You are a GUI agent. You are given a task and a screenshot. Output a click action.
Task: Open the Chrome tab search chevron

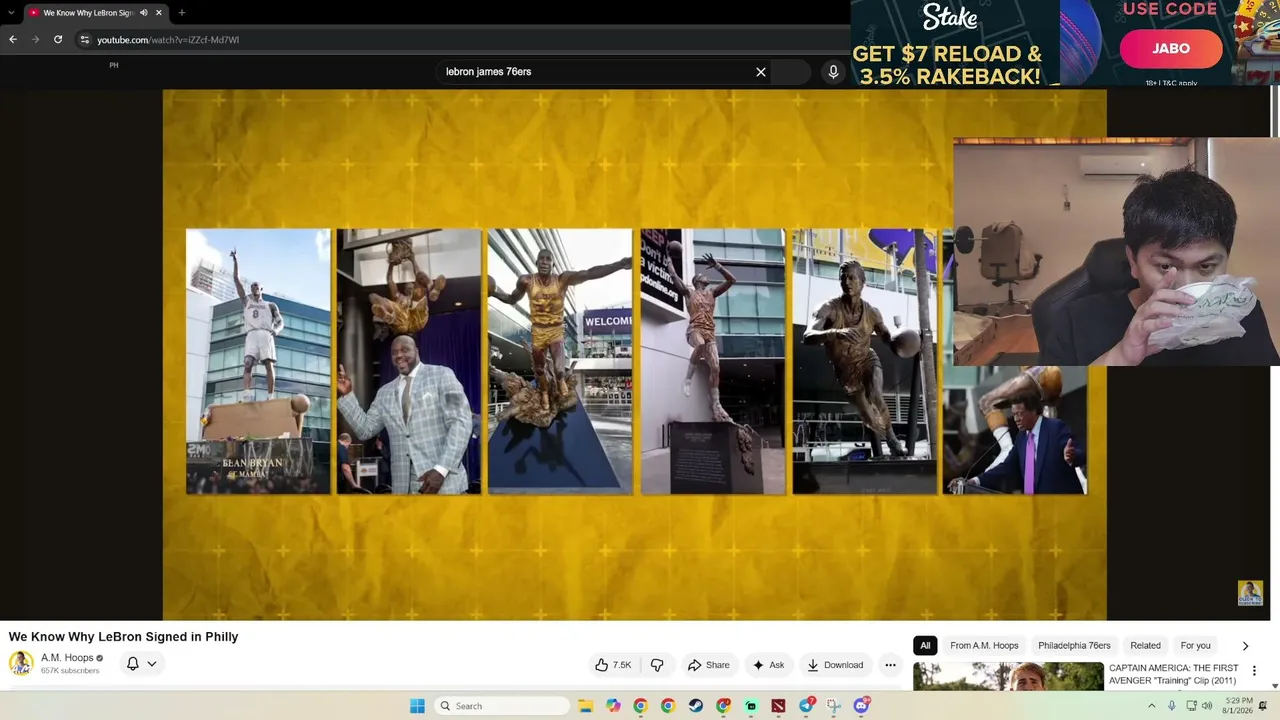pyautogui.click(x=9, y=13)
